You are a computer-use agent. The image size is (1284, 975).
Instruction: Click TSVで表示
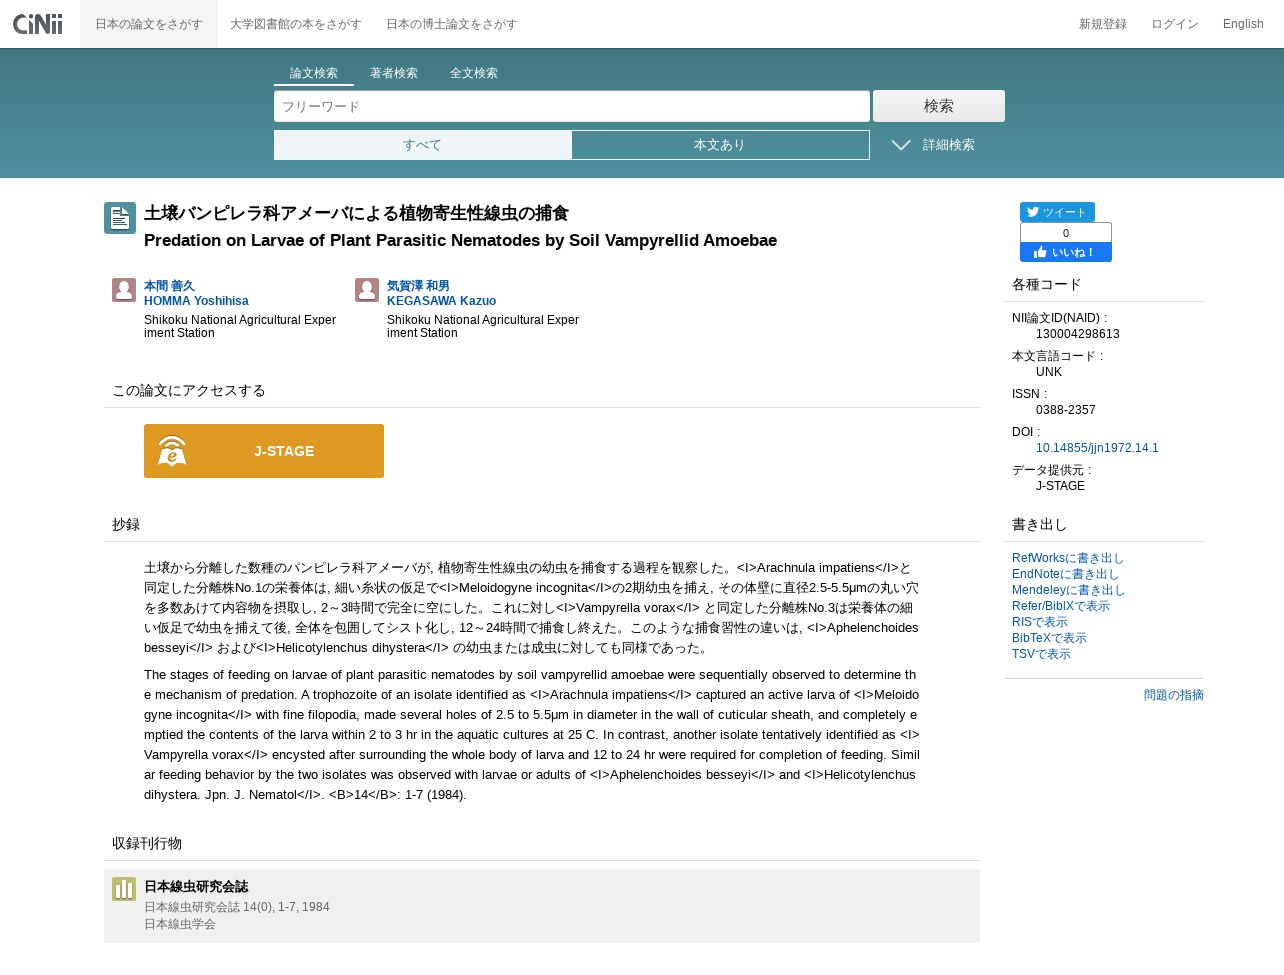point(1041,654)
